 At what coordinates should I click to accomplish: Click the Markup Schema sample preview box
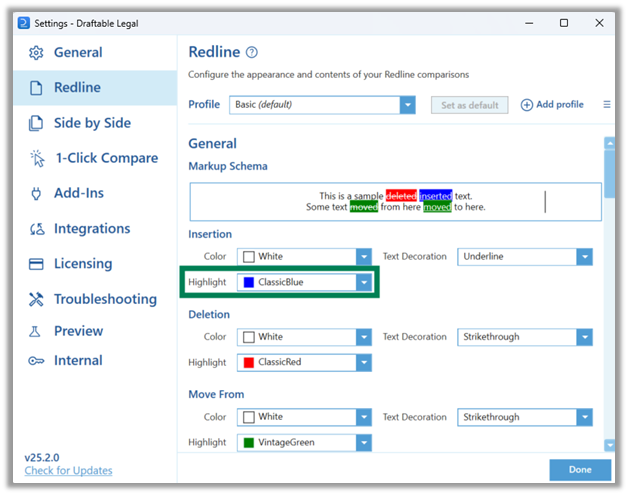point(395,202)
